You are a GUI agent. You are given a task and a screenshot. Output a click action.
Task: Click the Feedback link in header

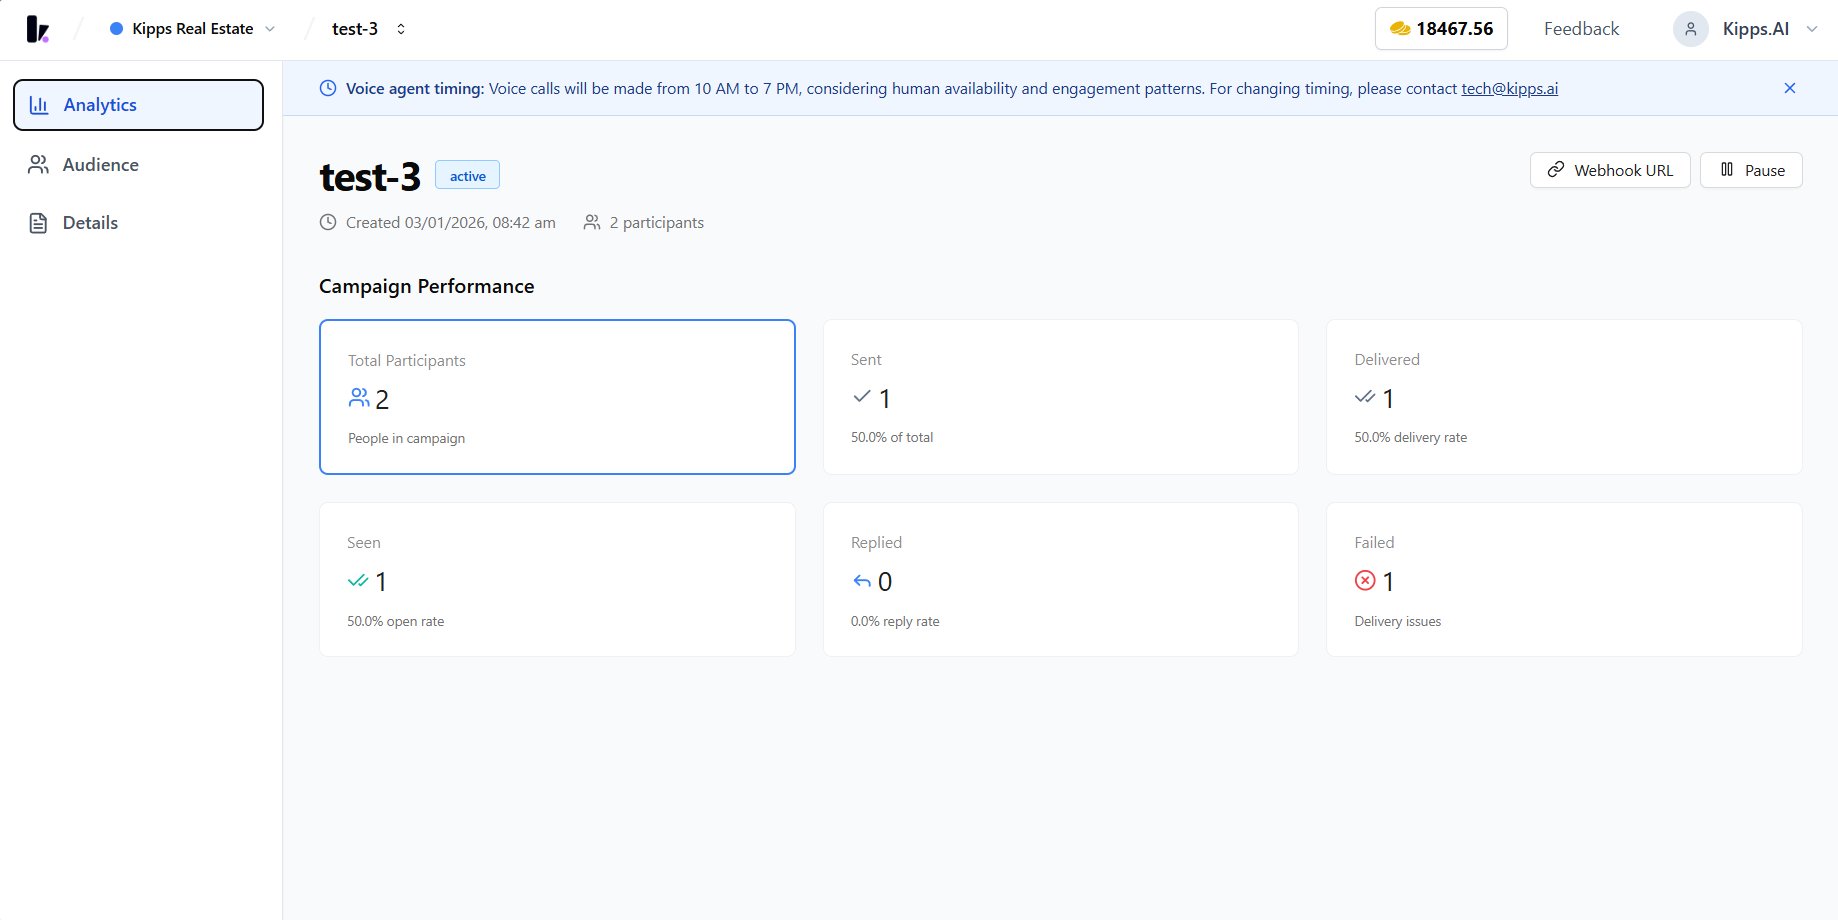1581,29
